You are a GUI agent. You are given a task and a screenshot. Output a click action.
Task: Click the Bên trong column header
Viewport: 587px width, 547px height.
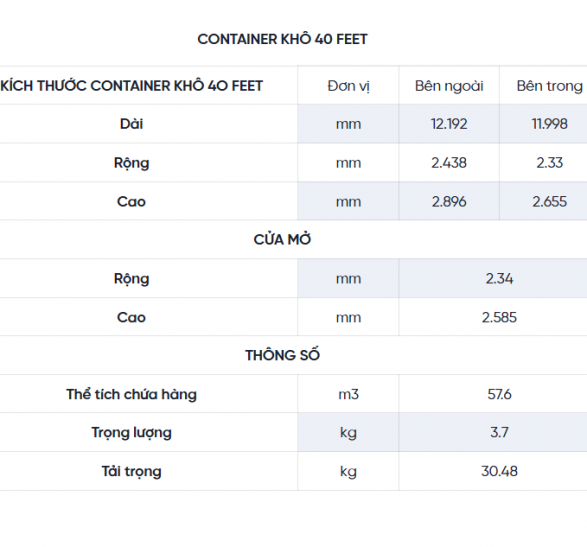pyautogui.click(x=550, y=86)
